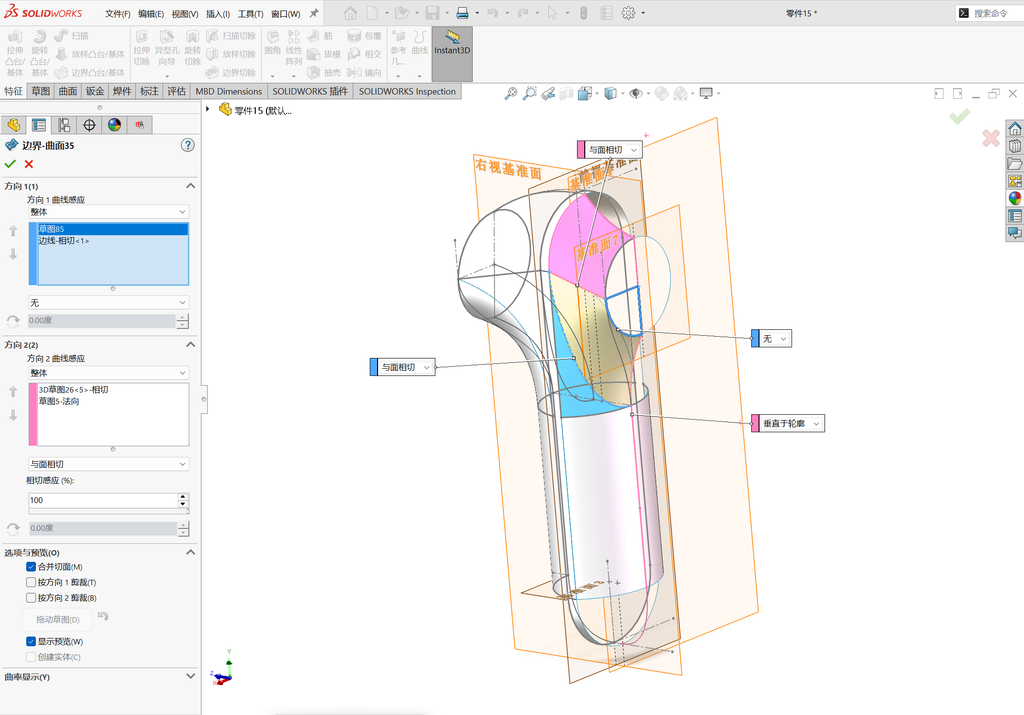Screen dimensions: 1024x715
Task: Accept boundary surface with green checkmark
Action: tap(10, 164)
